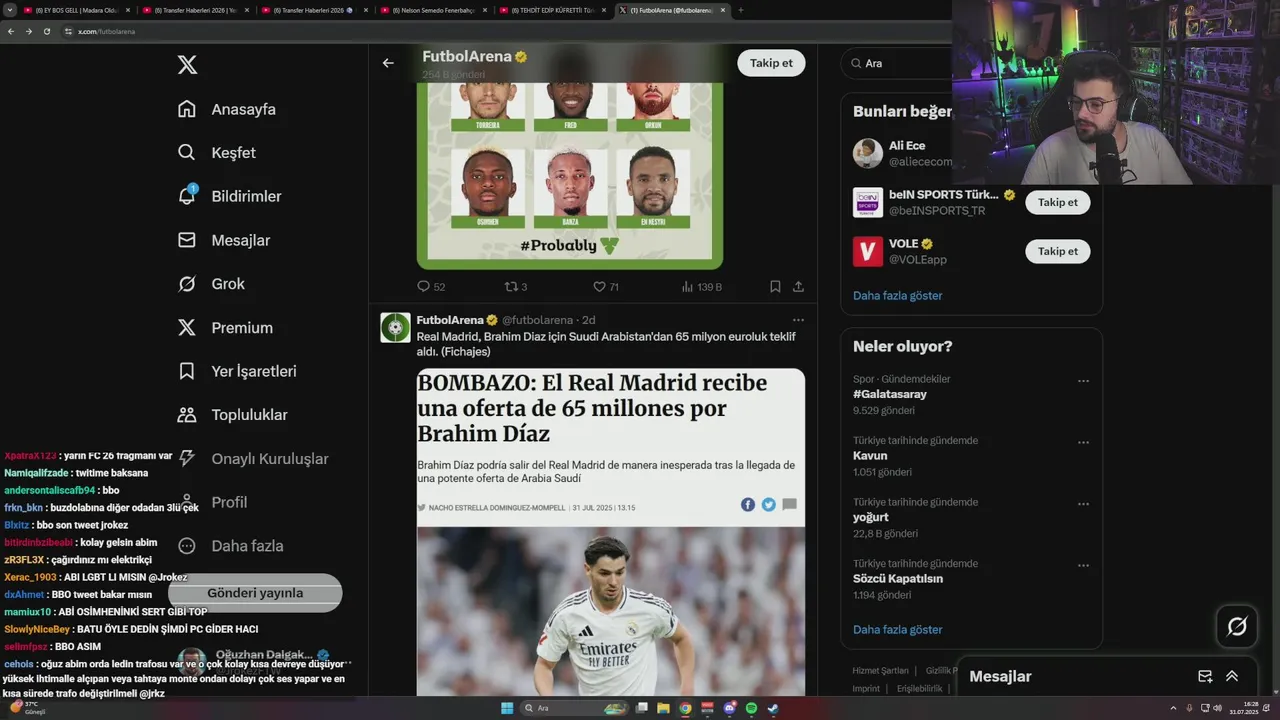Image resolution: width=1280 pixels, height=720 pixels.
Task: Switch to TEHDİT EDİP KÜFRETTİ tab
Action: (x=553, y=10)
